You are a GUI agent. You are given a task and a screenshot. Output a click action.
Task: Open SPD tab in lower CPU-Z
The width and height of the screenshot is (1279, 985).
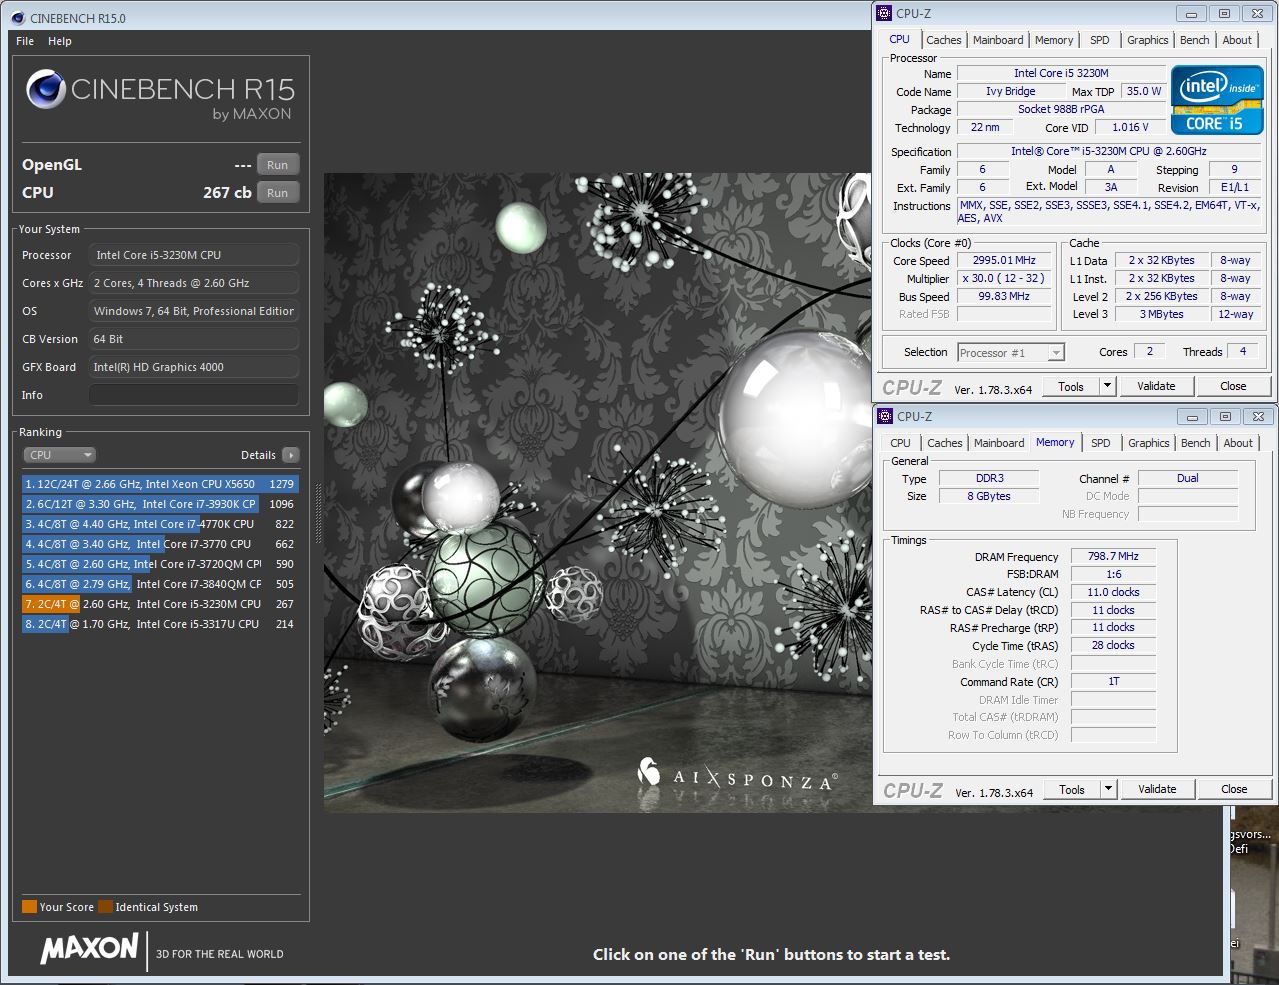[1101, 443]
